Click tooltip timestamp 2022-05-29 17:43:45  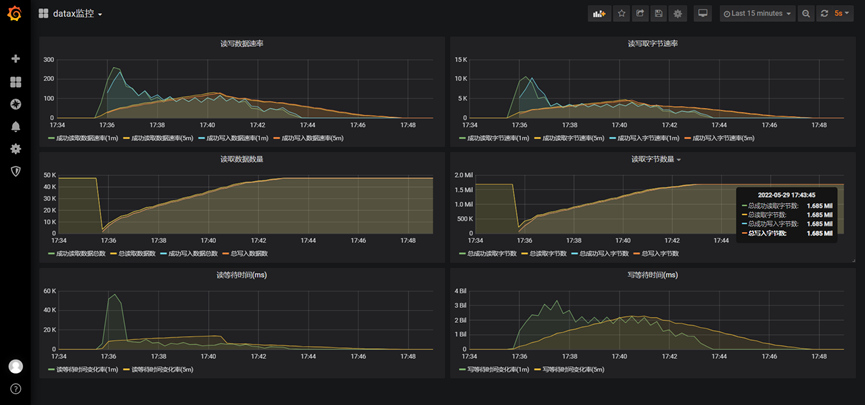point(787,195)
